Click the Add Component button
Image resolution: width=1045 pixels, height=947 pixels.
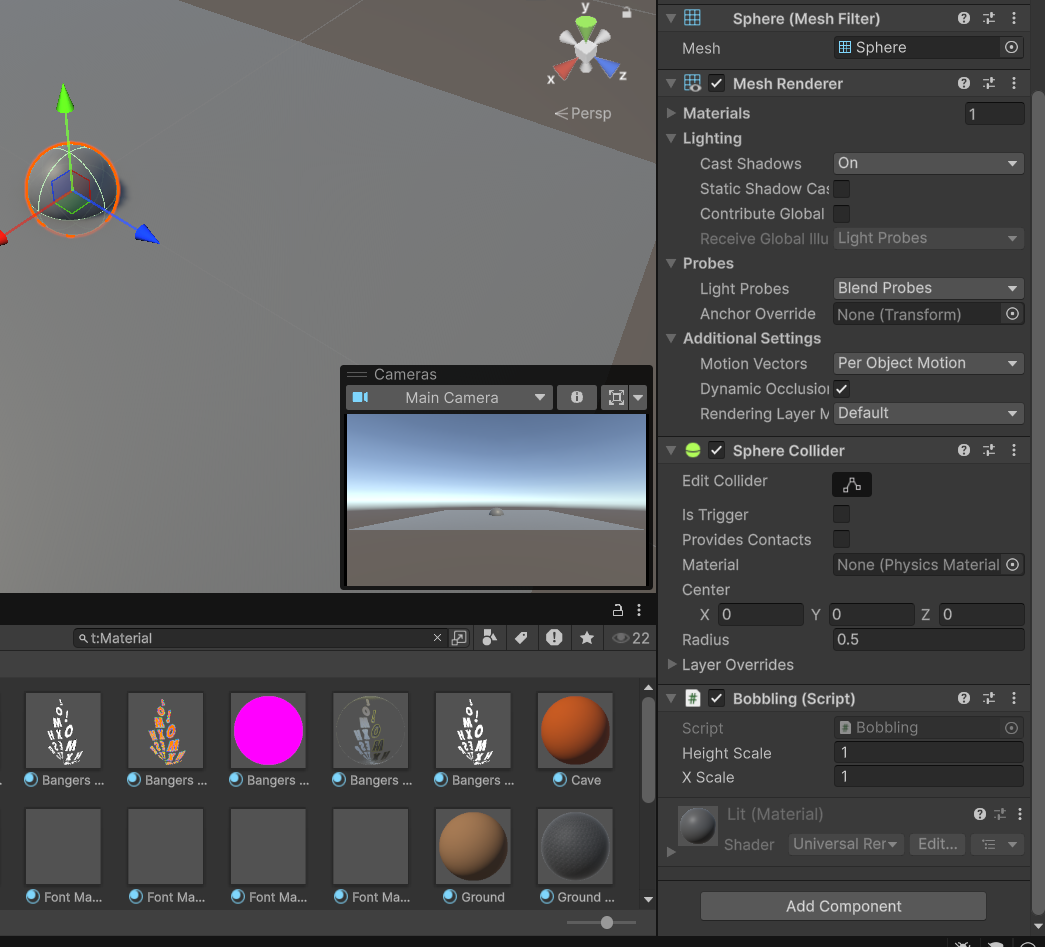[843, 906]
